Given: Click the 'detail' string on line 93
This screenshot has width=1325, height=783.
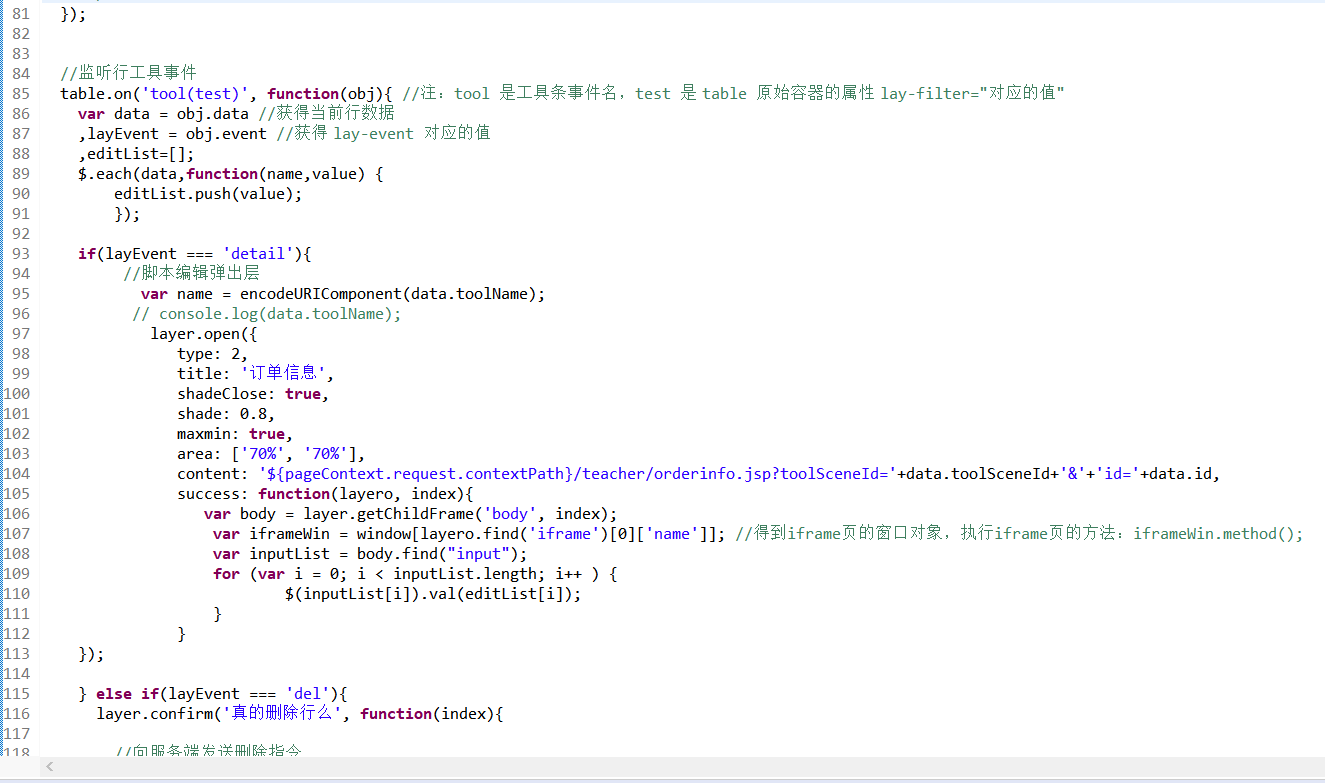Looking at the screenshot, I should point(258,253).
